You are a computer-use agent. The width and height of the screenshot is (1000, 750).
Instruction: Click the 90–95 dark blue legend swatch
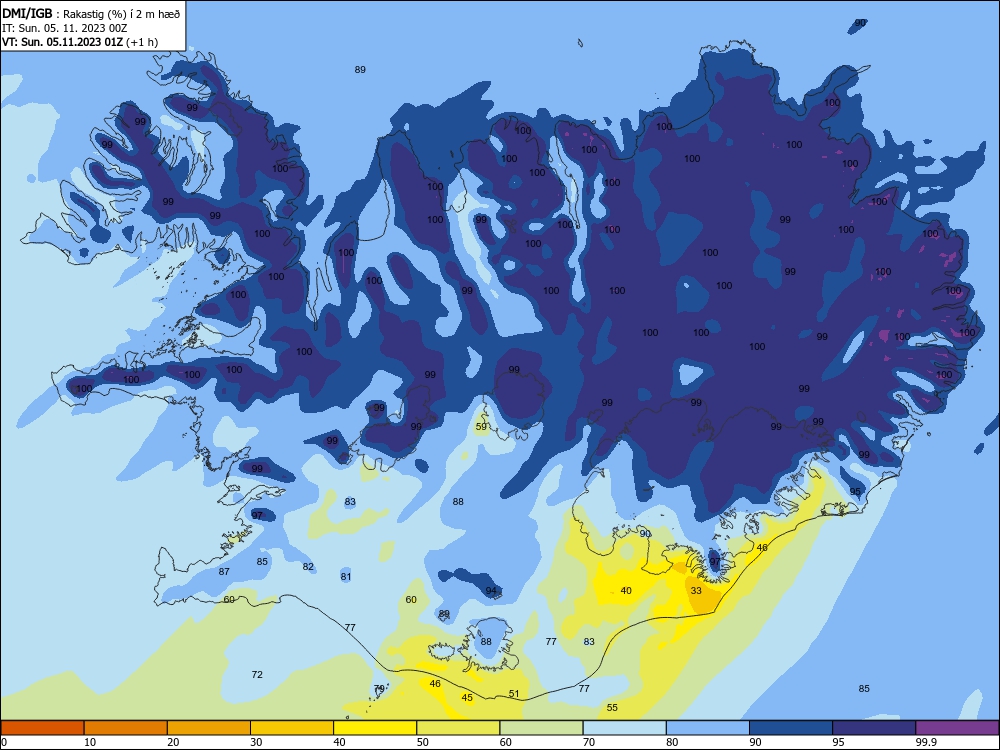(x=791, y=728)
